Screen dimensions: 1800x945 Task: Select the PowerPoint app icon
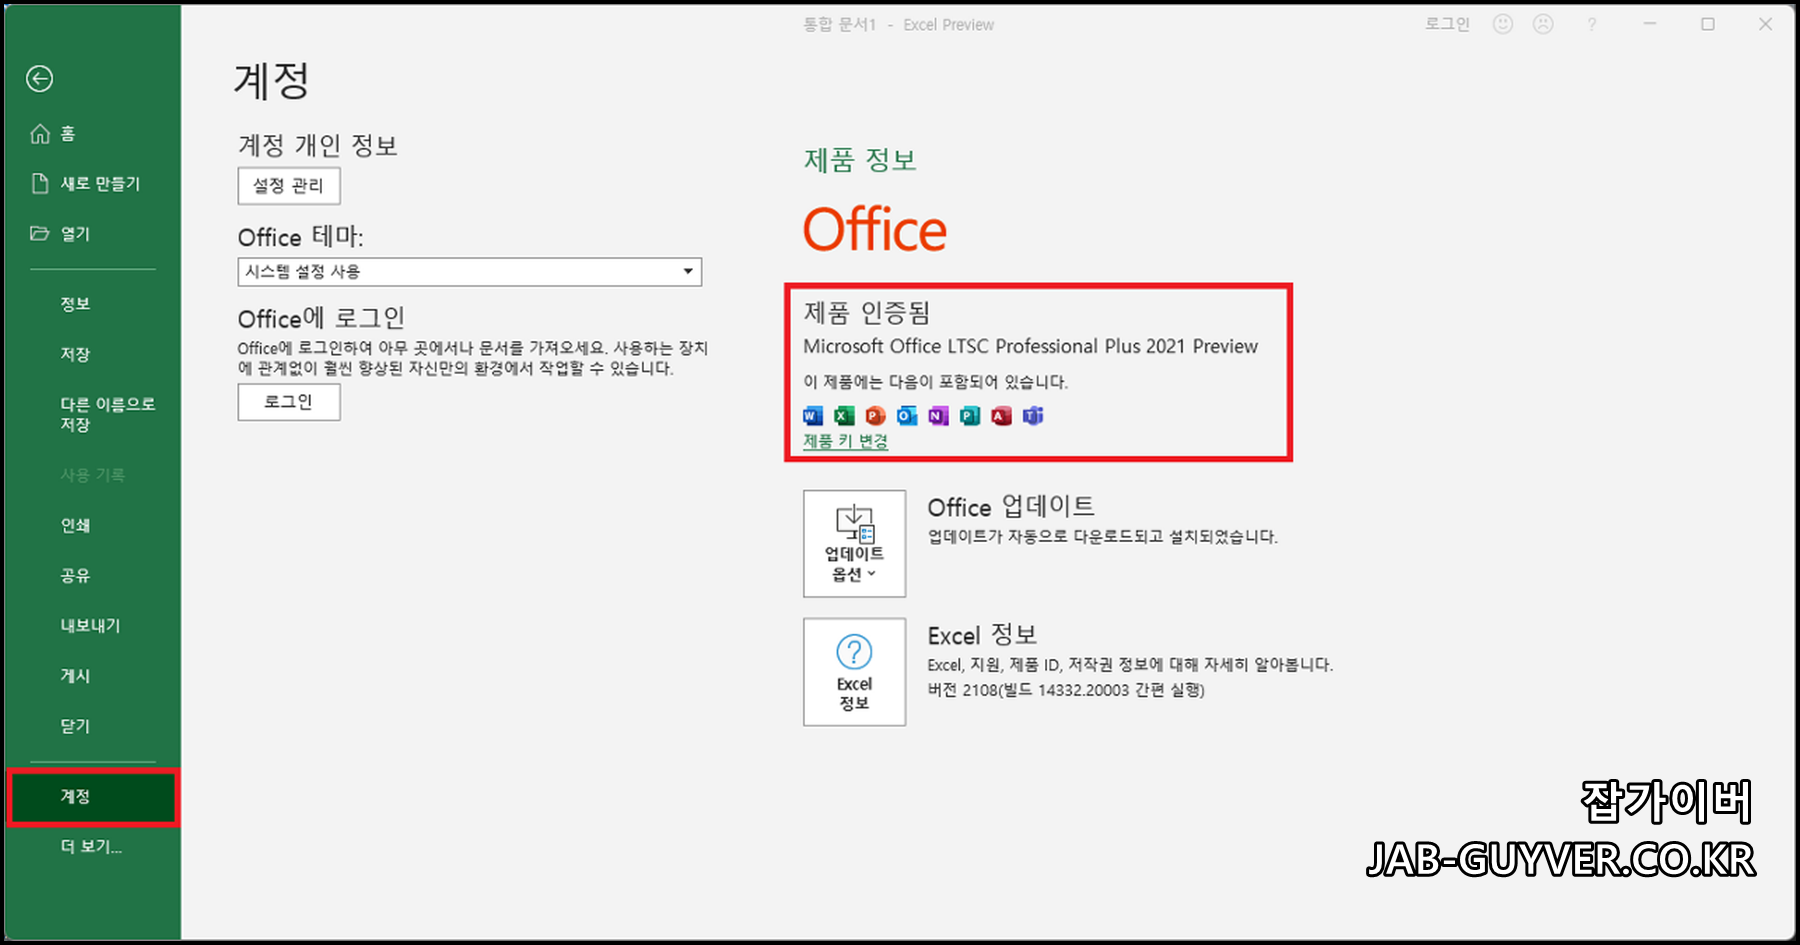(874, 416)
